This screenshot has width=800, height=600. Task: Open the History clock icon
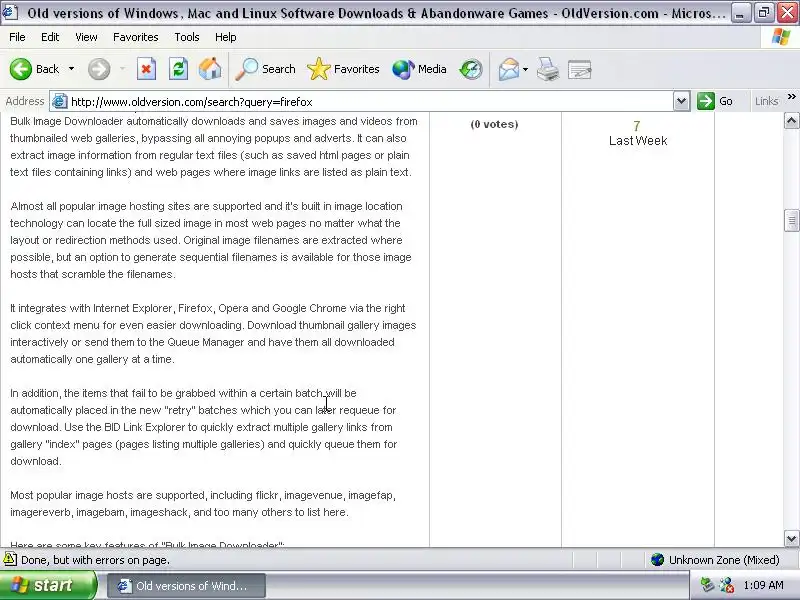[470, 69]
